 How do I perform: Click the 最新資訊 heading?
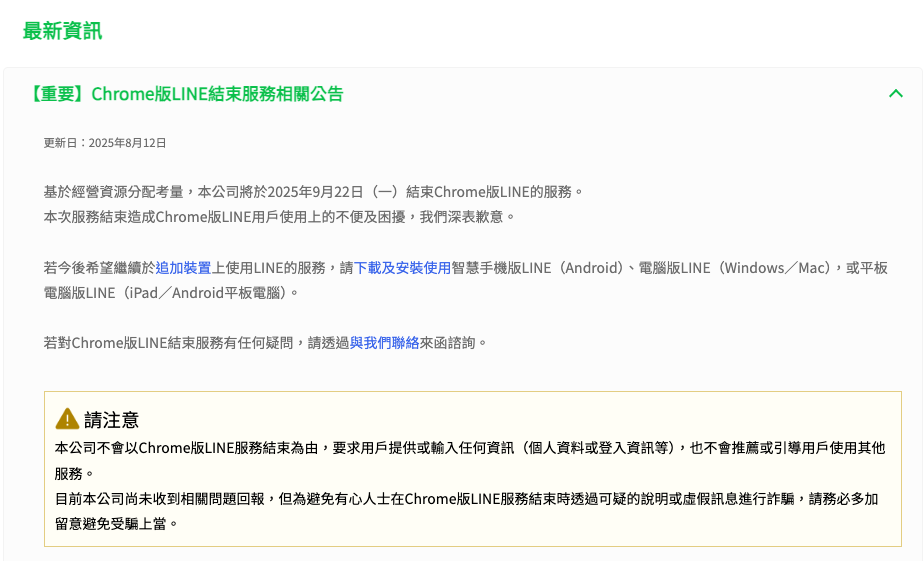pos(62,31)
